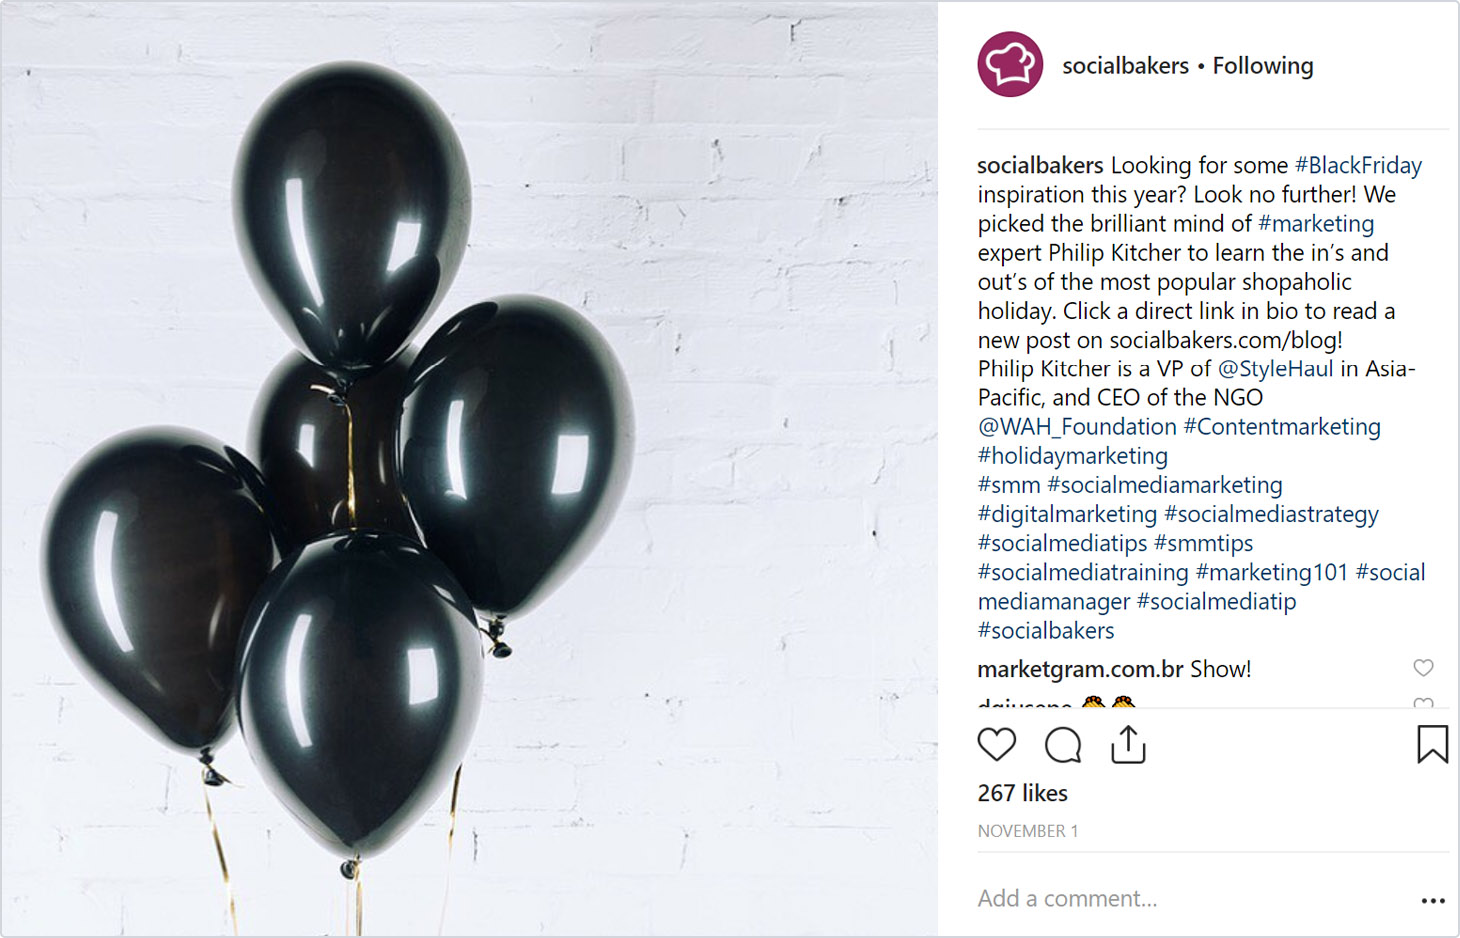Click the #Contentmarketing hashtag
The image size is (1460, 938).
1282,427
